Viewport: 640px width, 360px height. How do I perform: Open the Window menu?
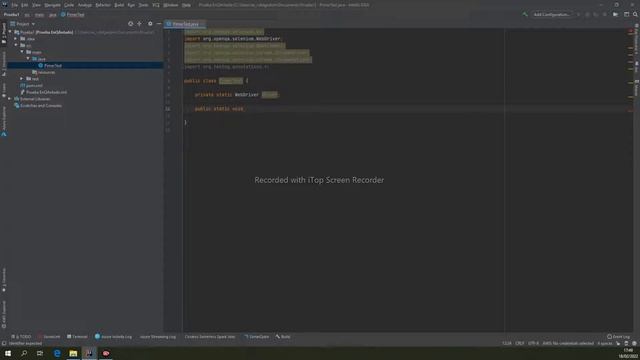point(171,5)
